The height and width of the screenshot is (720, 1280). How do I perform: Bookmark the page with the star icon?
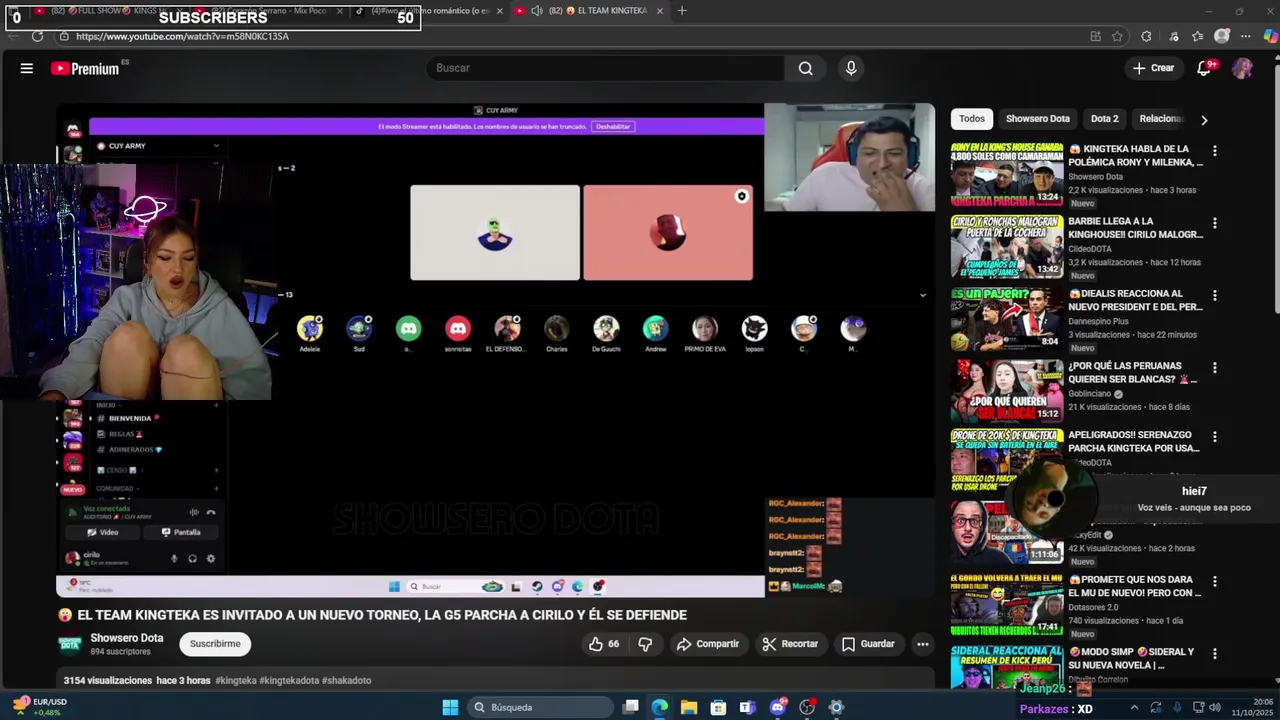tap(1117, 36)
